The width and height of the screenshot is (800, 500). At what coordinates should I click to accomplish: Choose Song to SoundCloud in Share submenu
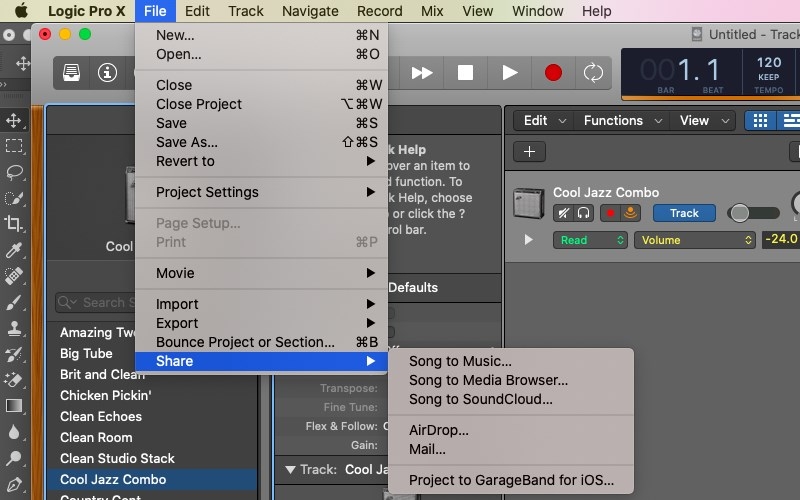click(480, 399)
